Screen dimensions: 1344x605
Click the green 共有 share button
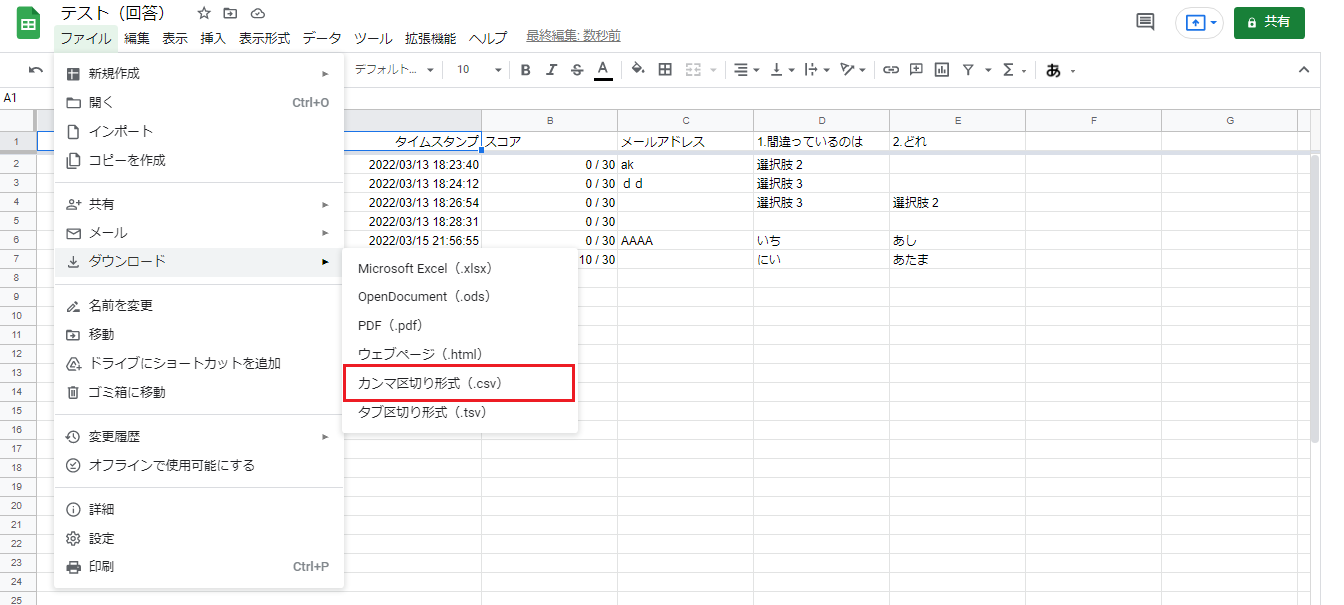[1269, 22]
